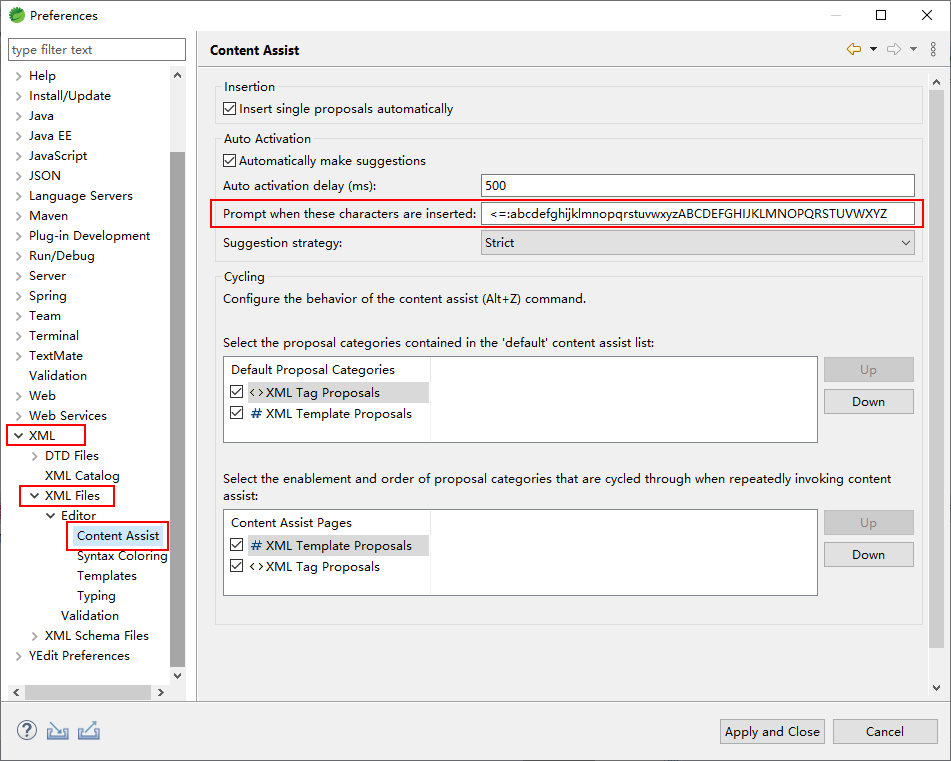
Task: Expand the Java EE tree node
Action: click(19, 136)
